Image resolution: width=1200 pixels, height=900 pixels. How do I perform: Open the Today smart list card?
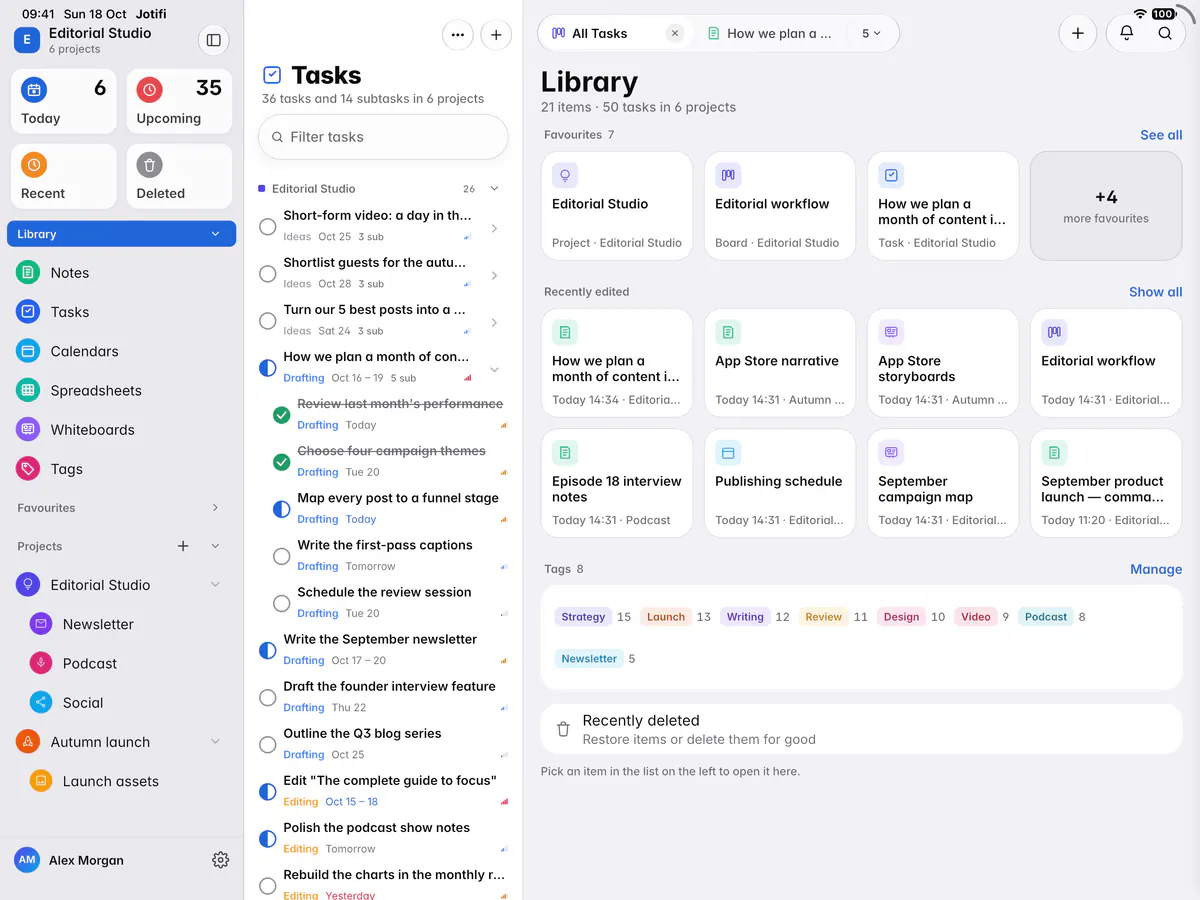pyautogui.click(x=64, y=101)
